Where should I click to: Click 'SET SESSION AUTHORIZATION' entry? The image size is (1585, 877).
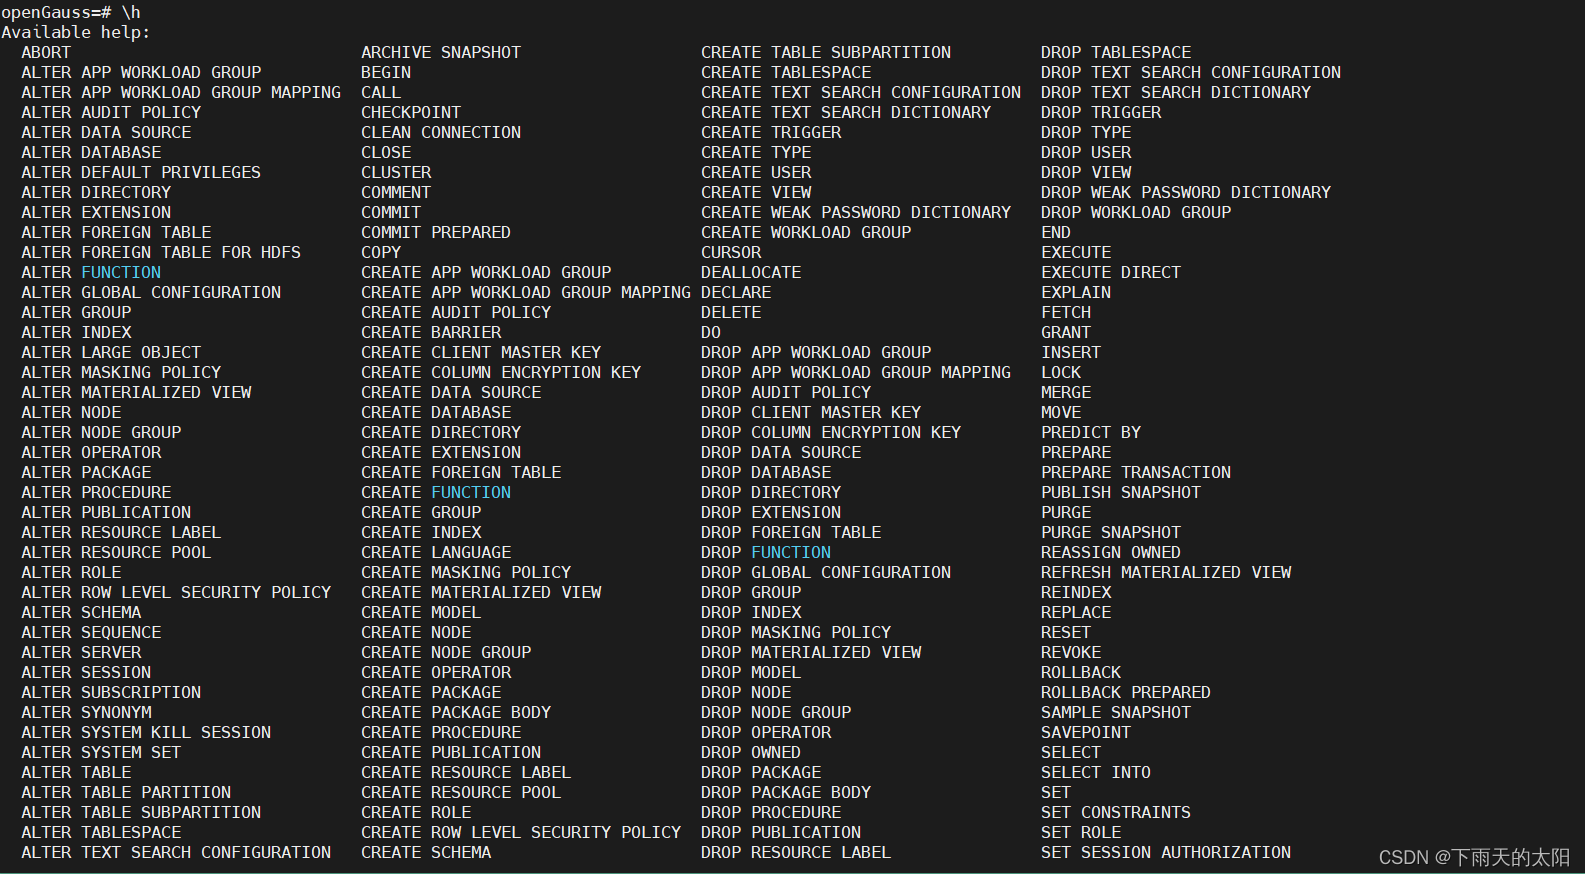(x=1166, y=852)
